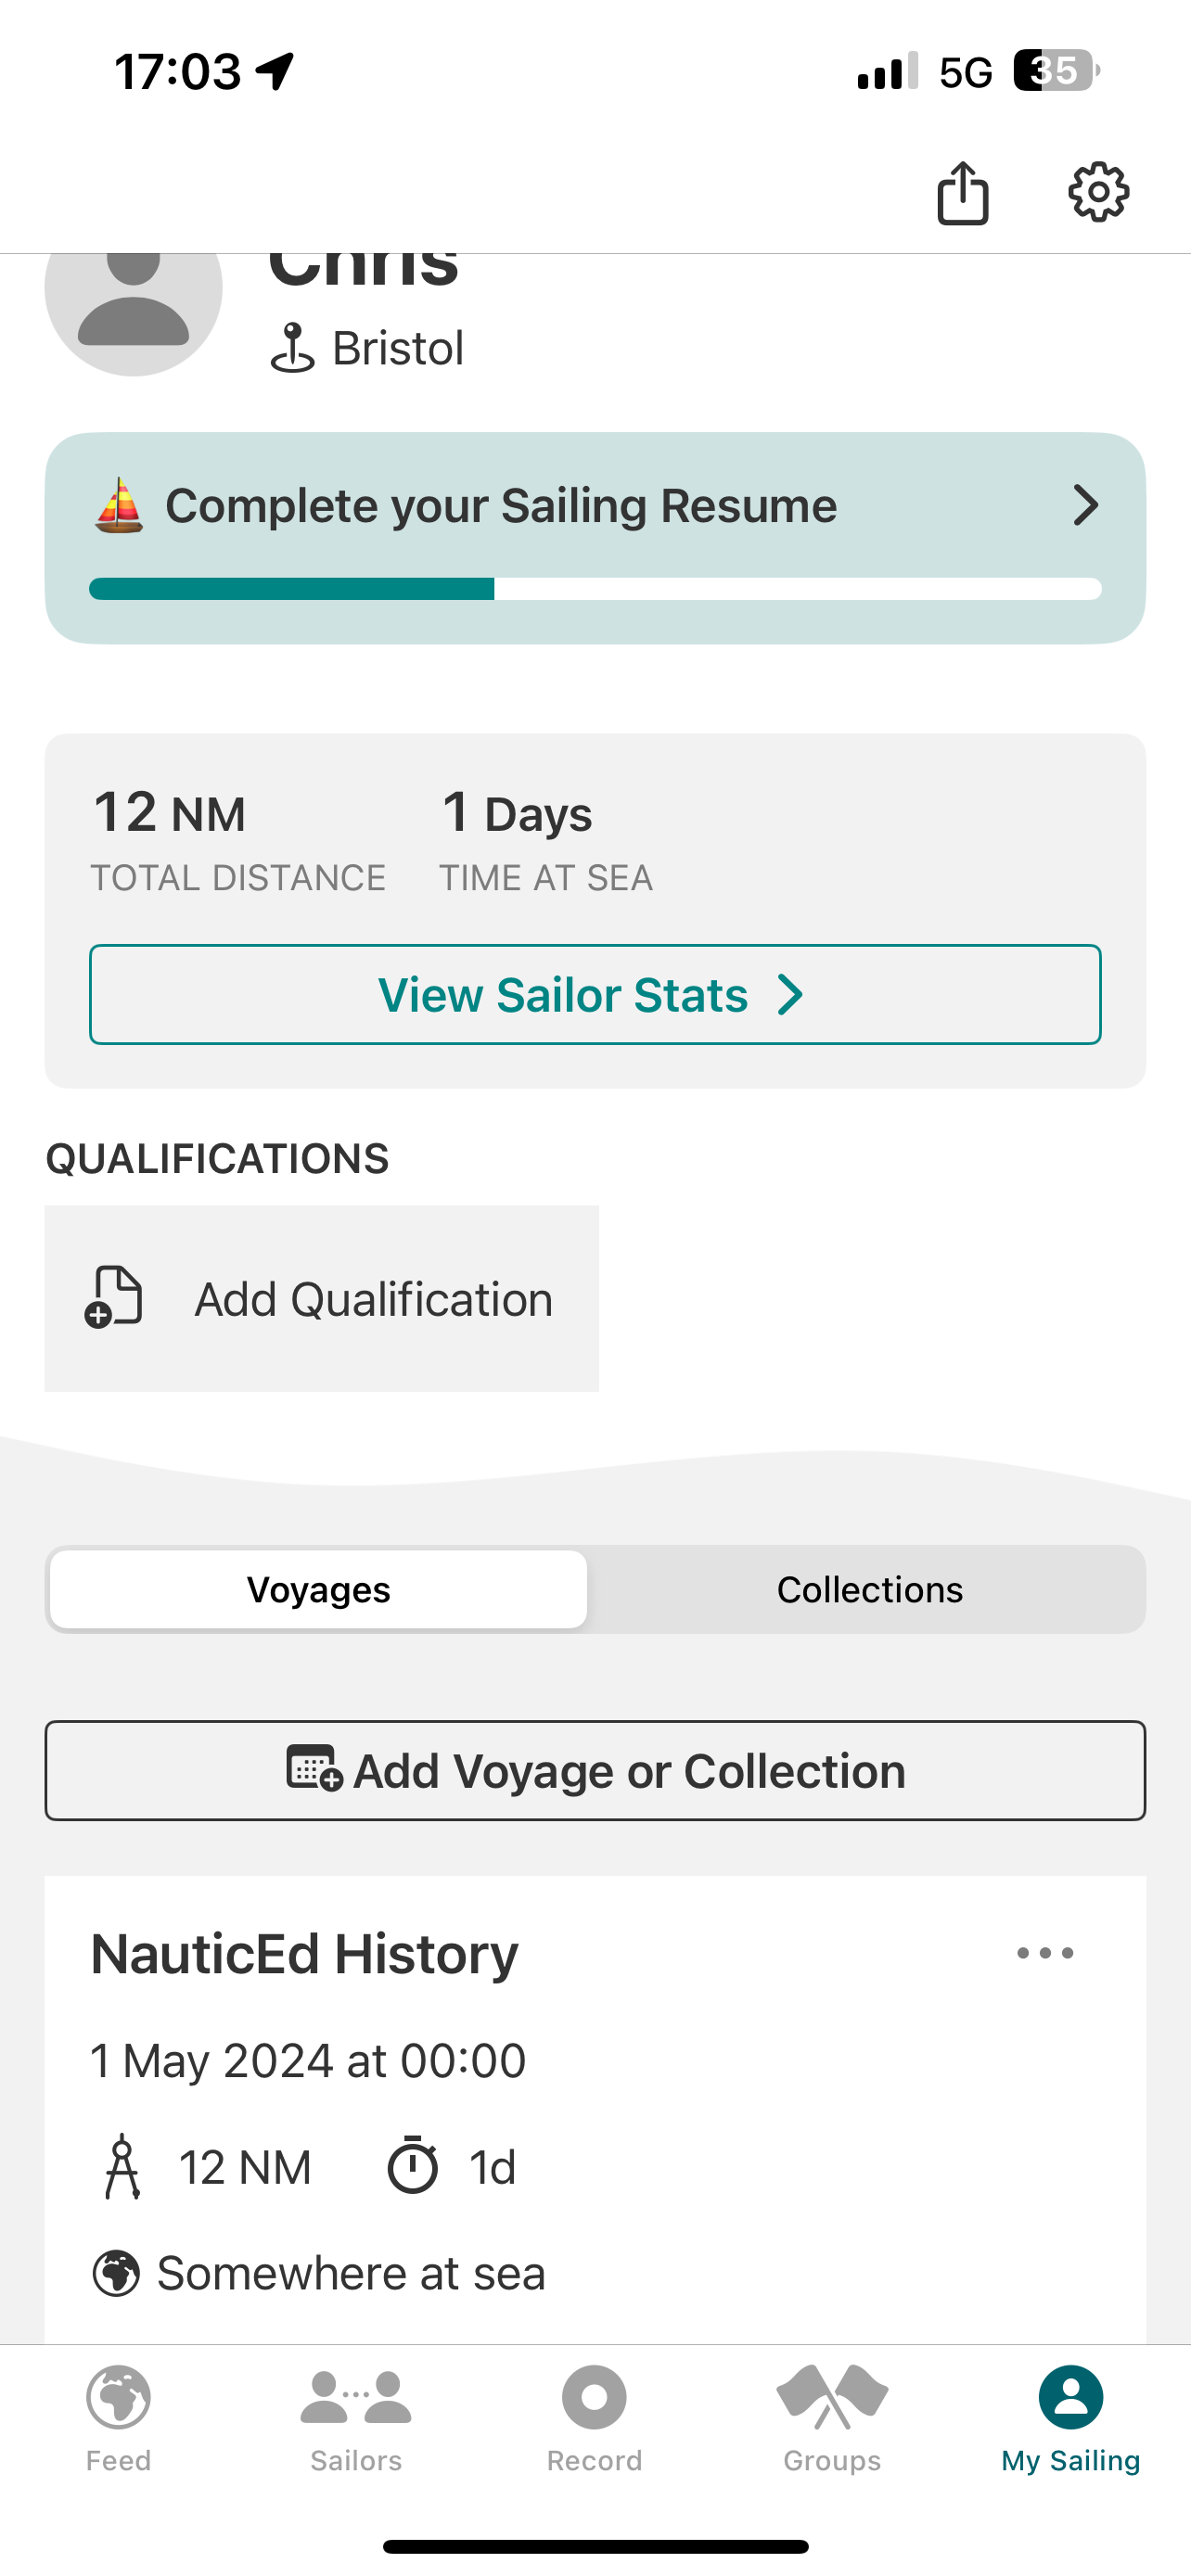The image size is (1191, 2576).
Task: Switch to the Collections segment
Action: point(869,1589)
